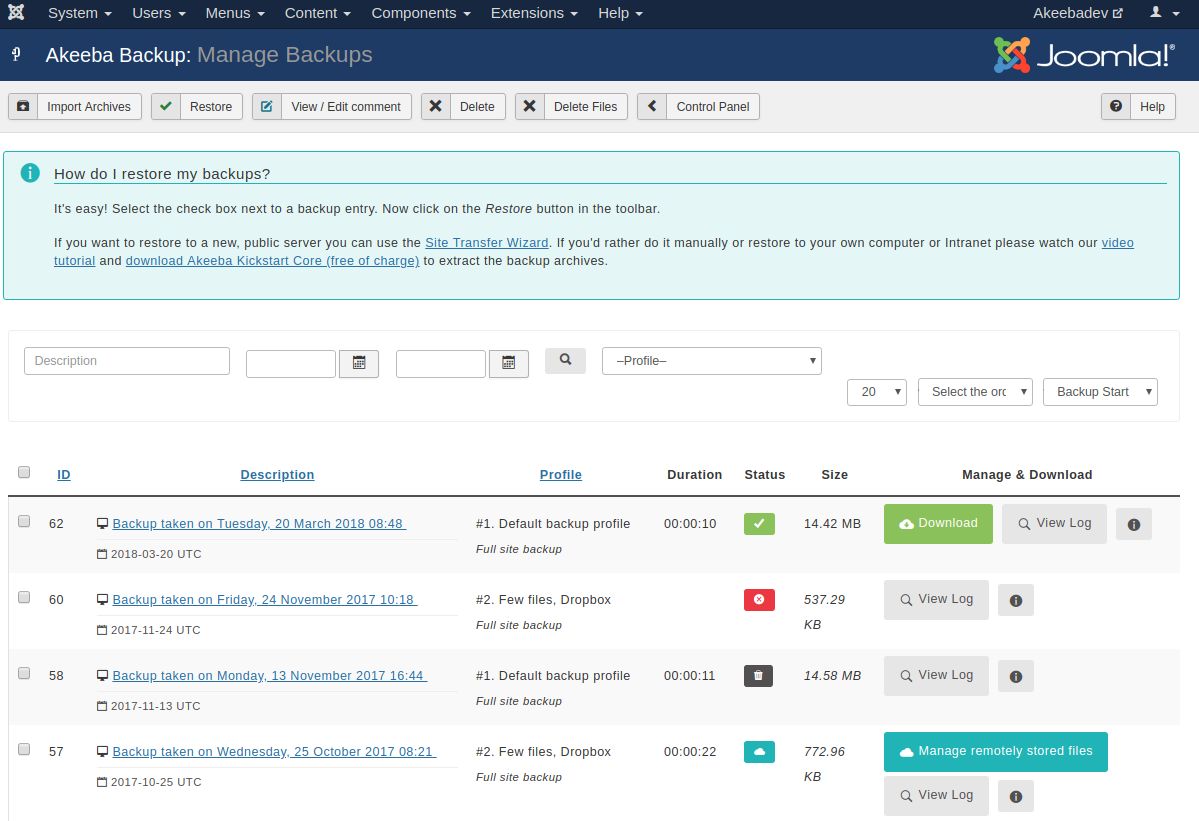Open the Backup Start sort dropdown
The image size is (1199, 821).
tap(1100, 392)
